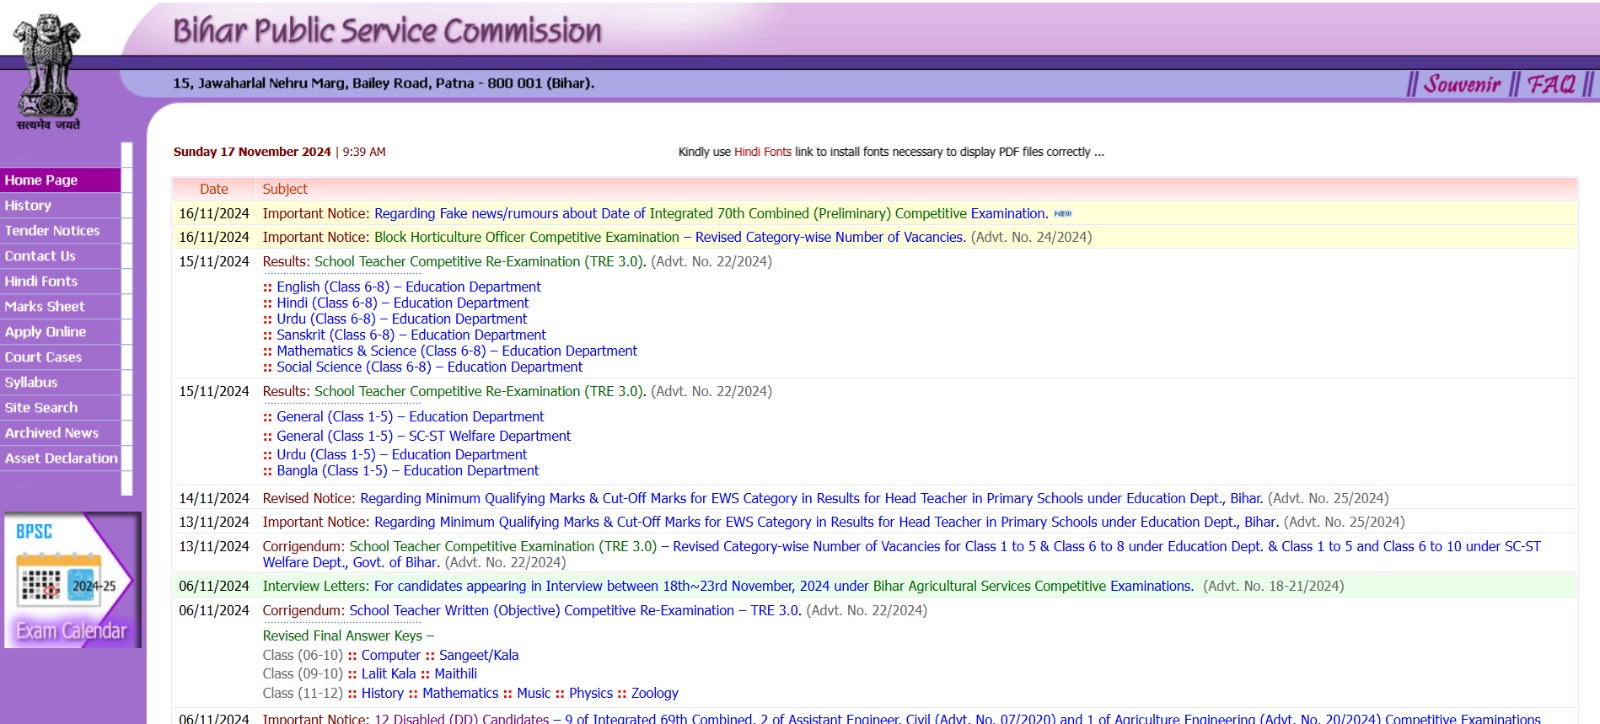Screen dimensions: 1600x724
Task: Open Zoology revised final answer key
Action: pyautogui.click(x=654, y=693)
